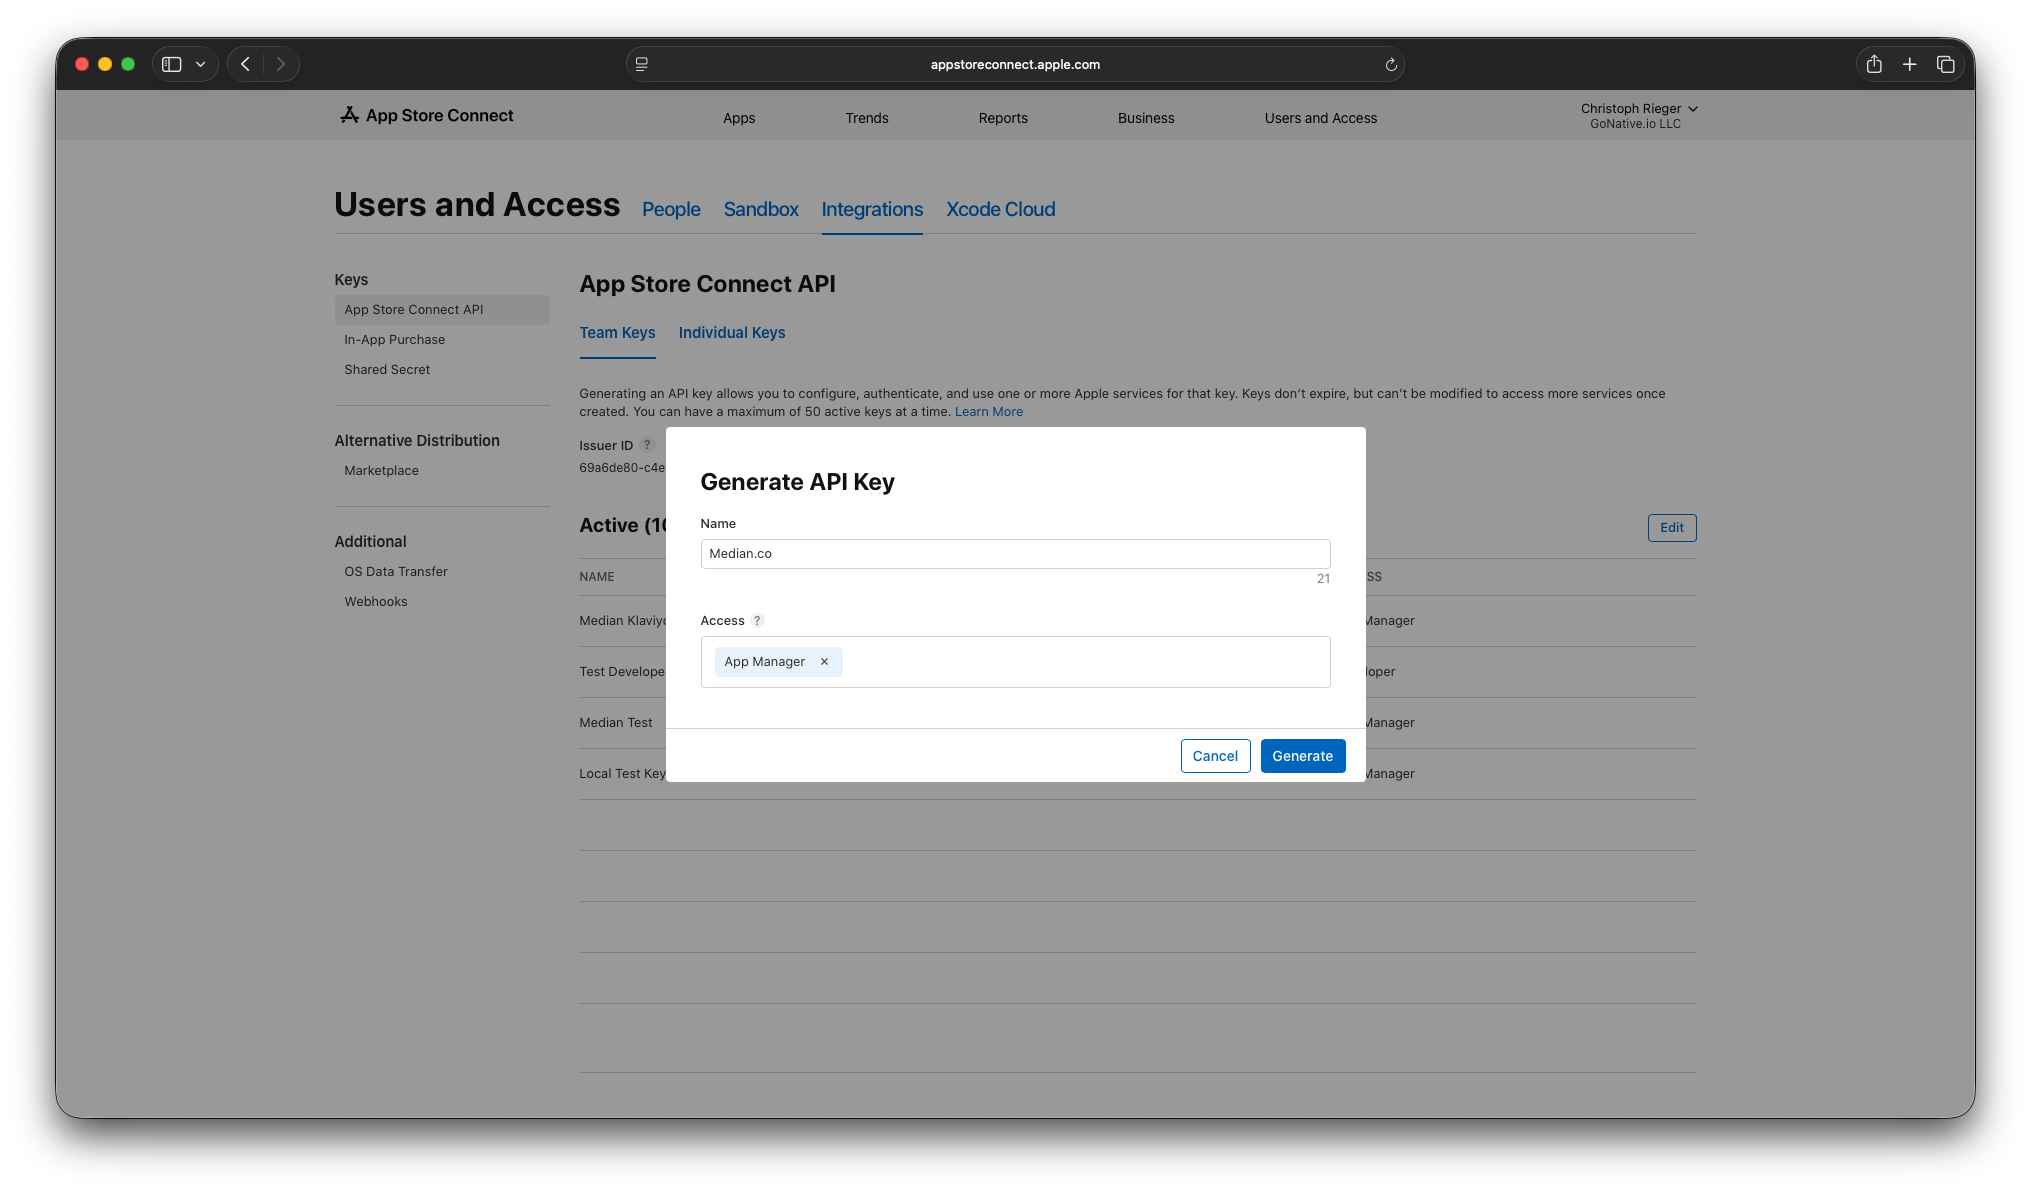Click the Issuer ID help question mark

tap(647, 445)
